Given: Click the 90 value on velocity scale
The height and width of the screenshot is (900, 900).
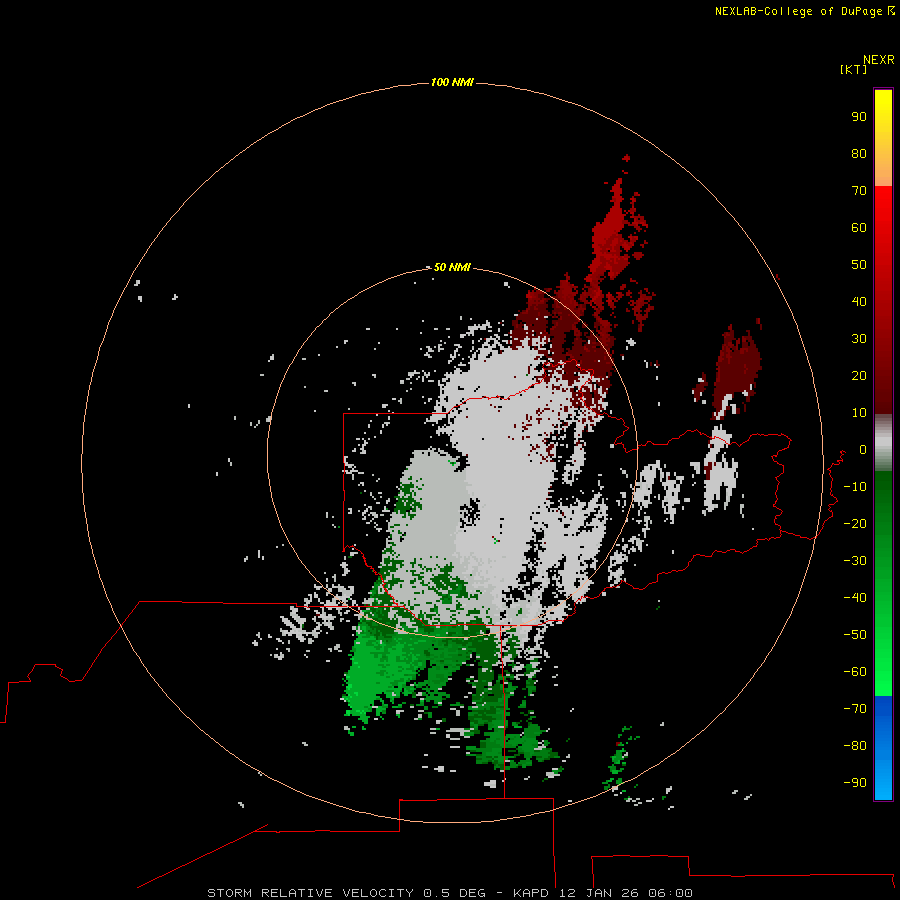Looking at the screenshot, I should point(859,117).
